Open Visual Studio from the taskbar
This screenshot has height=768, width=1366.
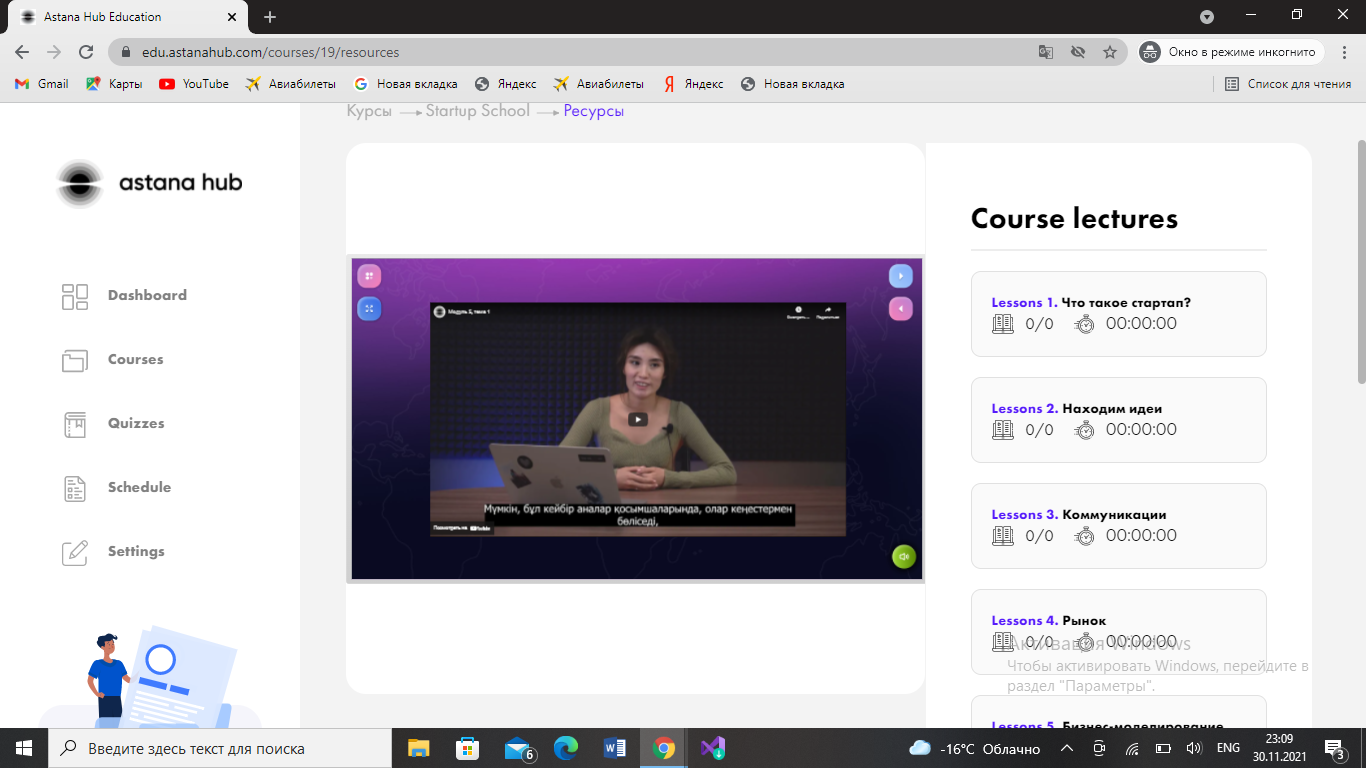click(x=713, y=748)
